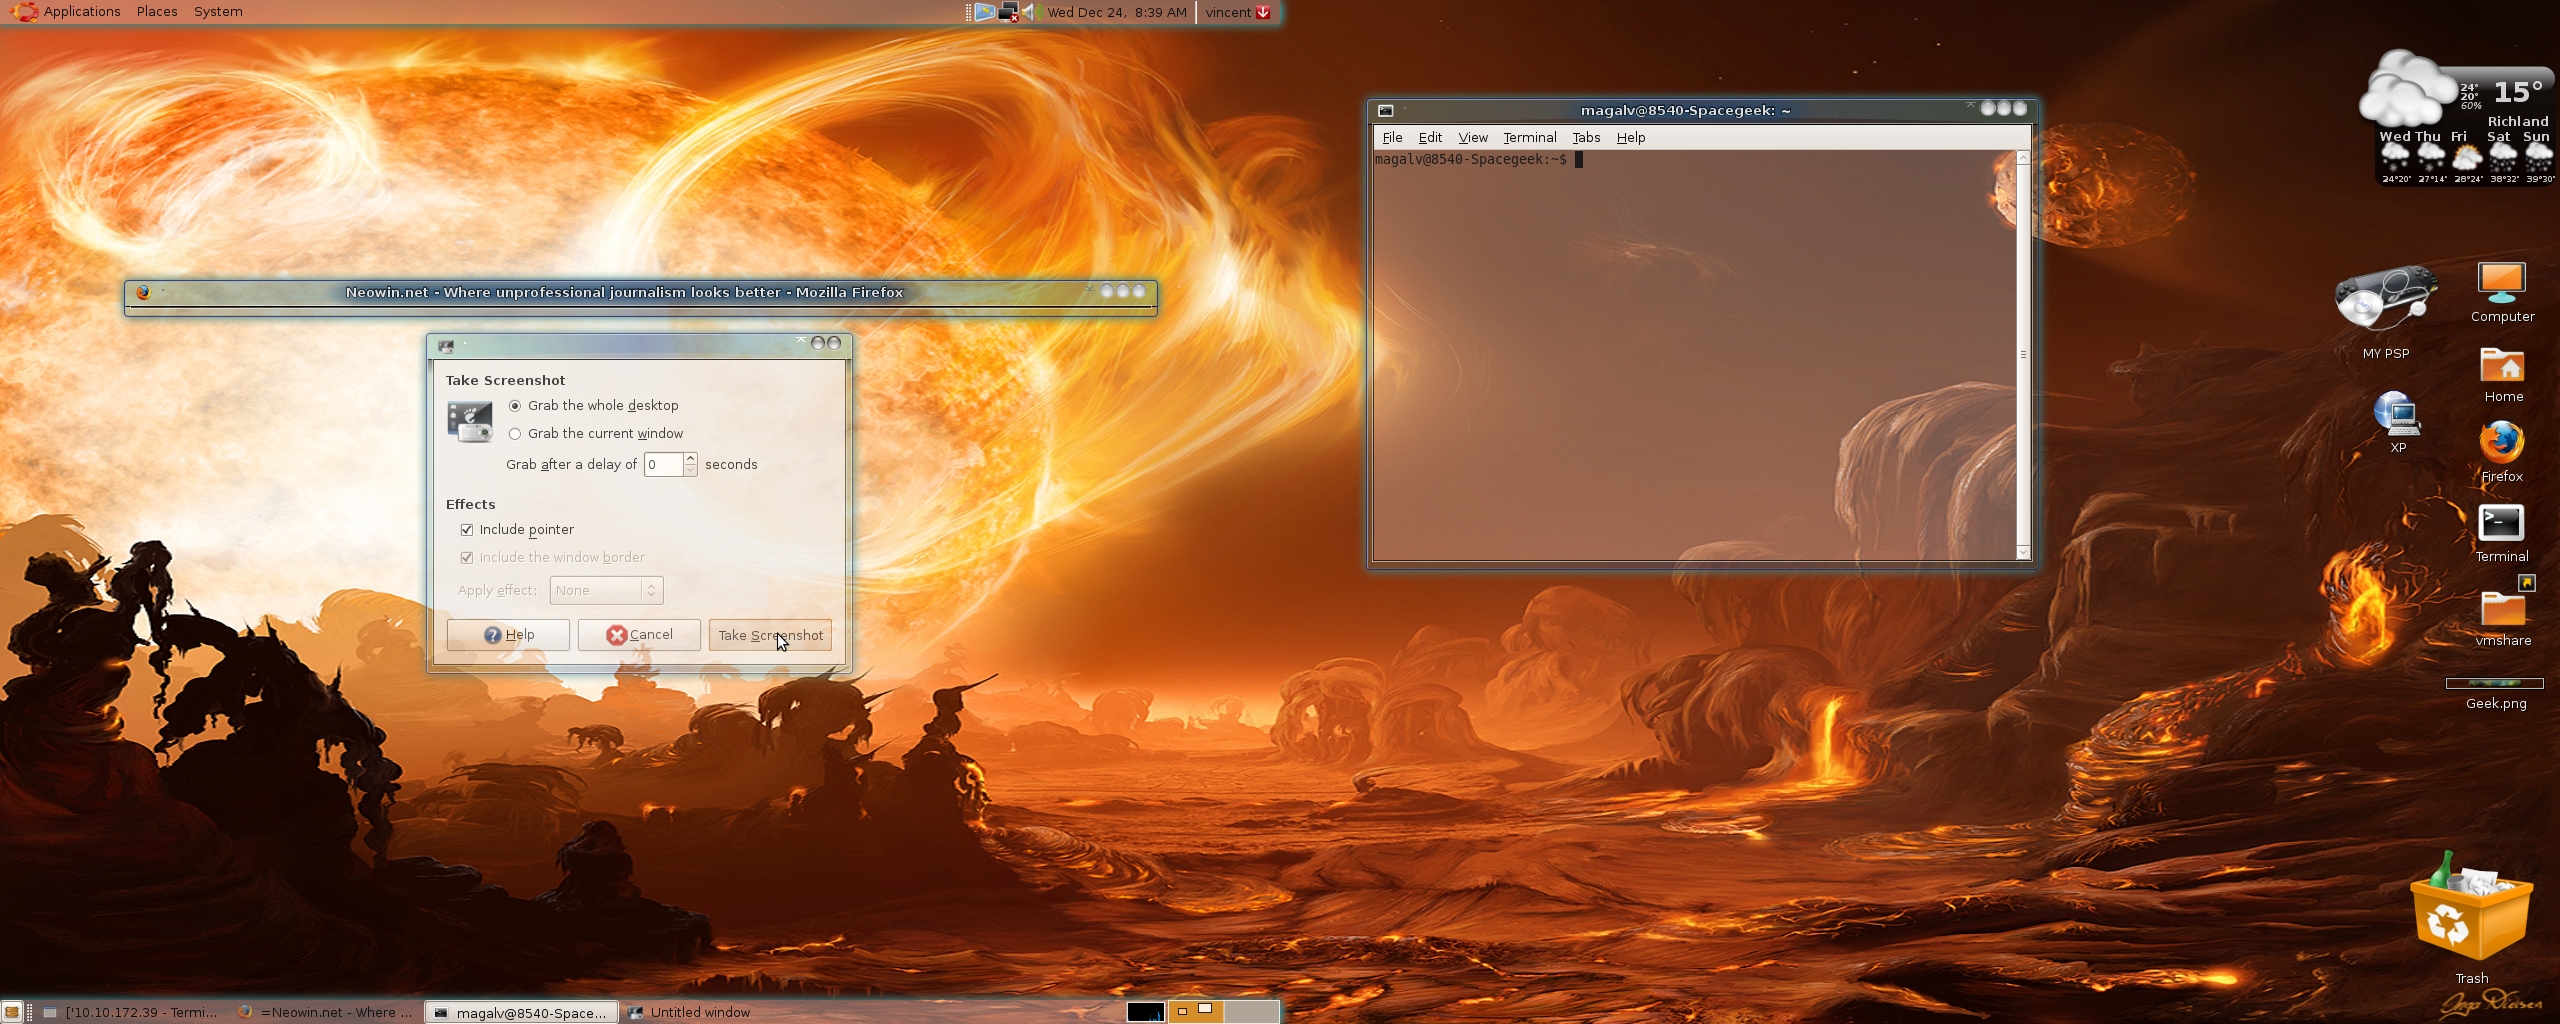Open the XP desktop icon
The height and width of the screenshot is (1024, 2560).
coord(2397,414)
